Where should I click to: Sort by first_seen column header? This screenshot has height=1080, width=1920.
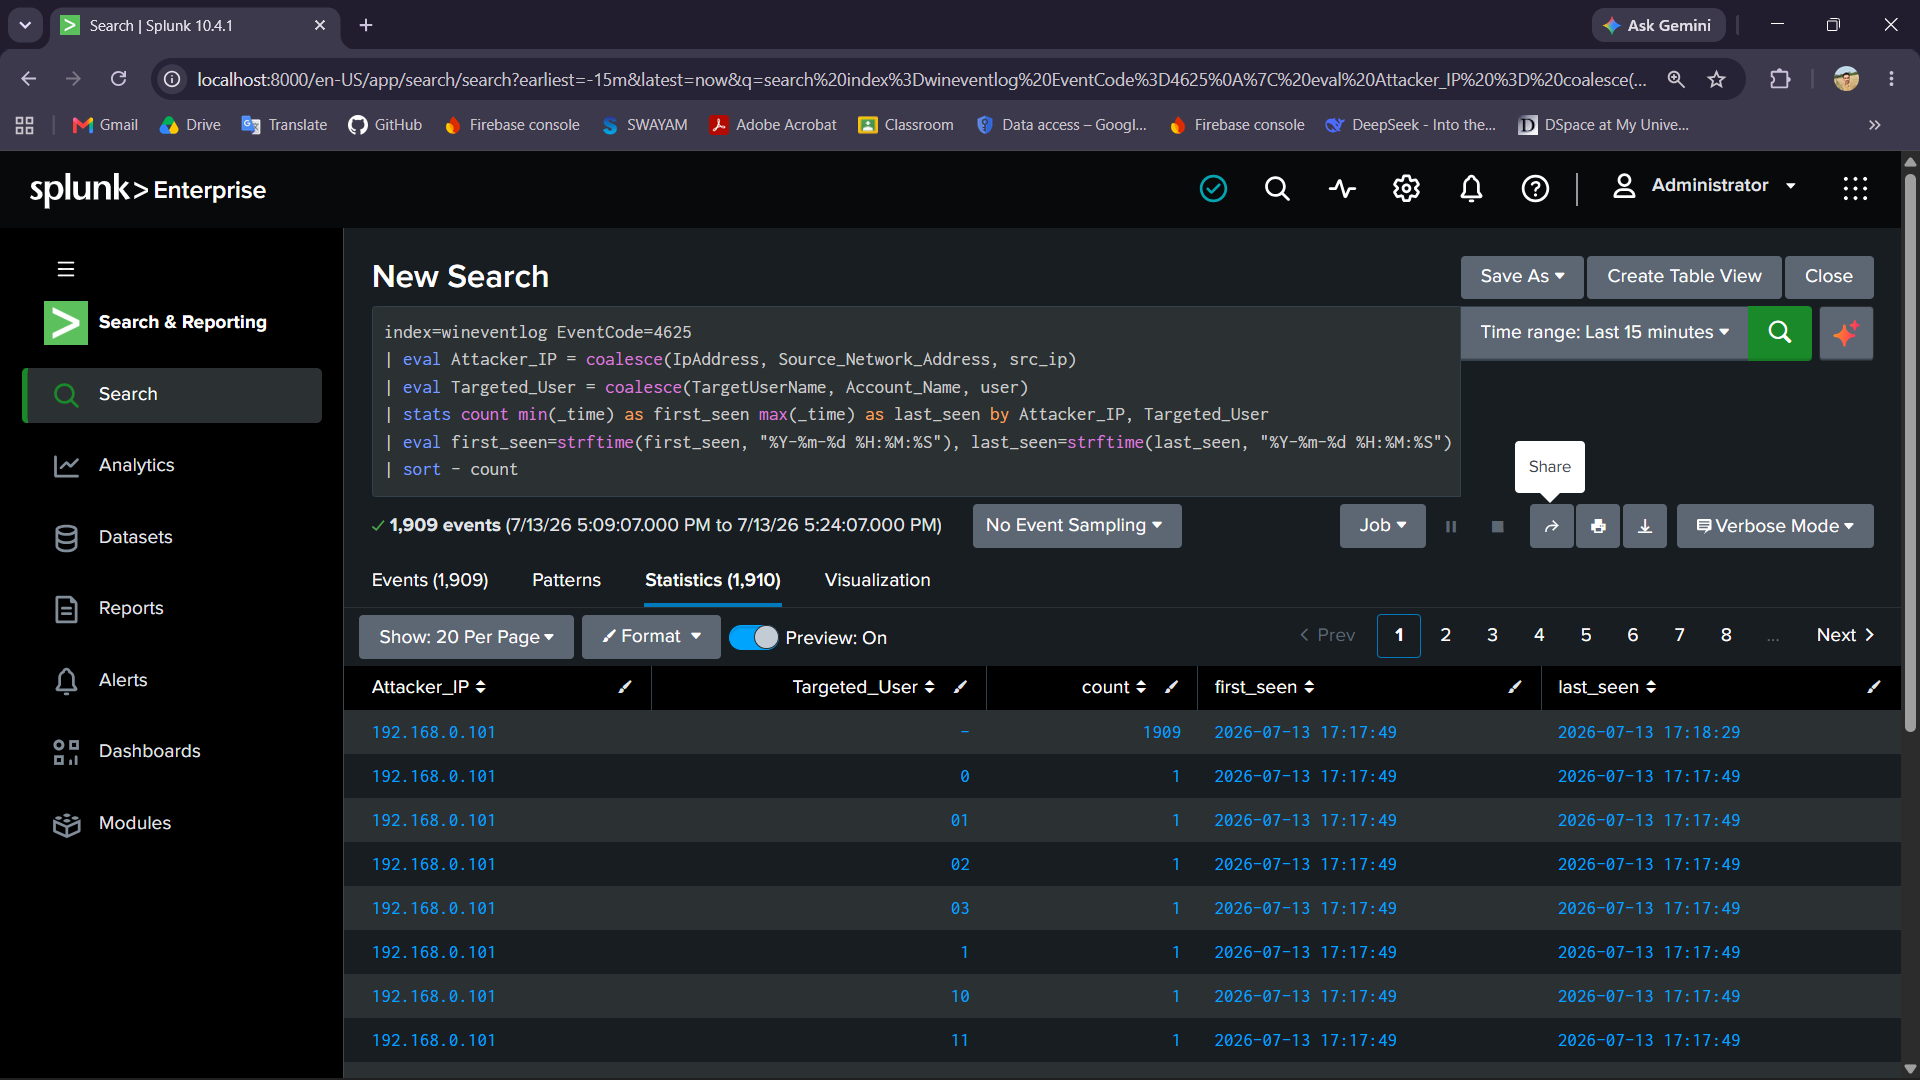pos(1264,687)
